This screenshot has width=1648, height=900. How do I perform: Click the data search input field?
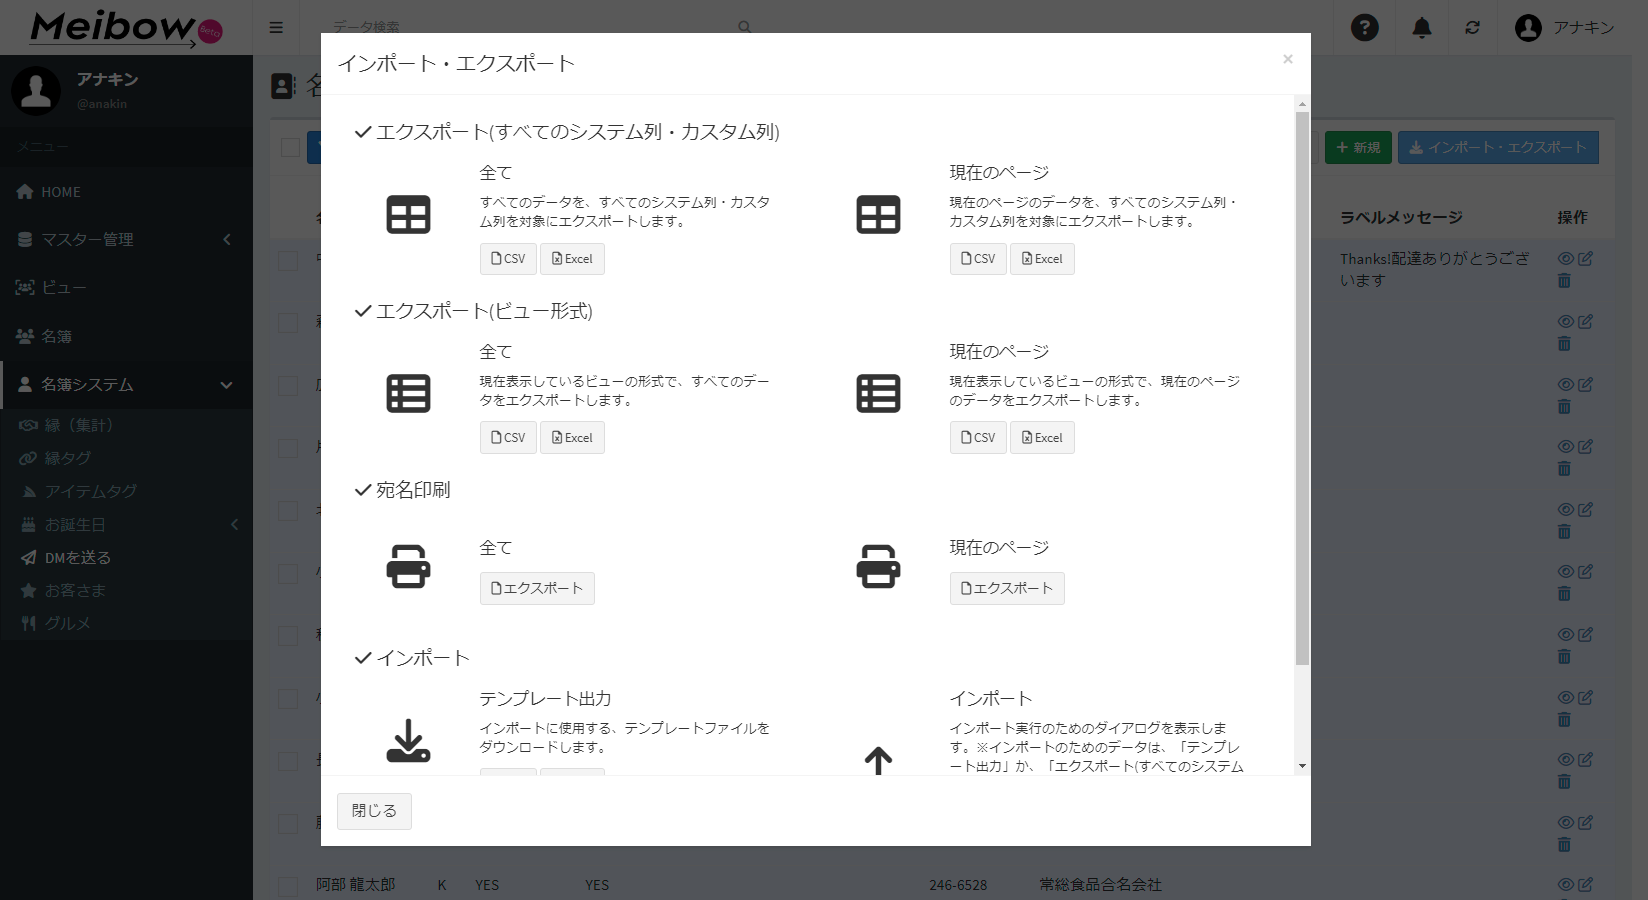tap(530, 27)
